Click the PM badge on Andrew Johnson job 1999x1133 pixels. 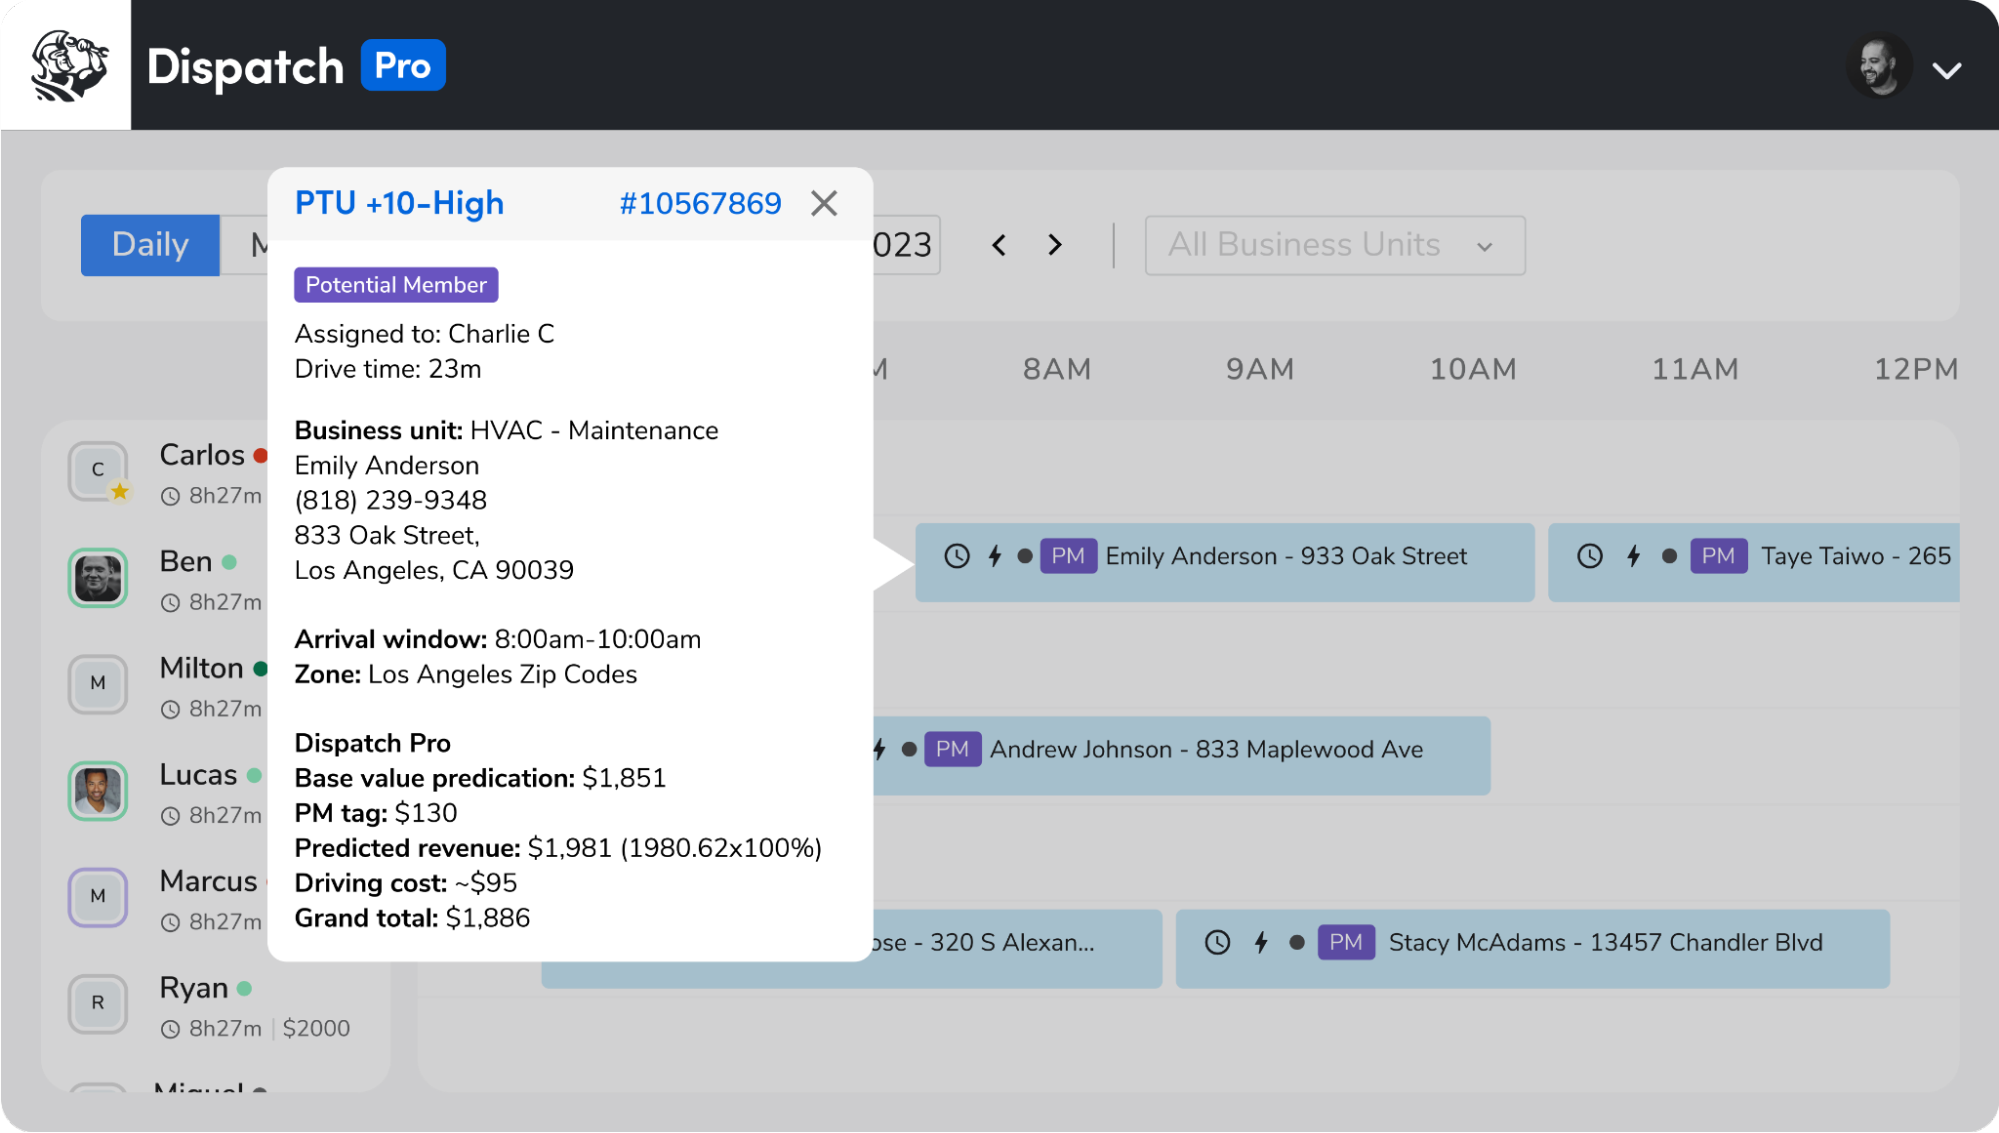[951, 749]
